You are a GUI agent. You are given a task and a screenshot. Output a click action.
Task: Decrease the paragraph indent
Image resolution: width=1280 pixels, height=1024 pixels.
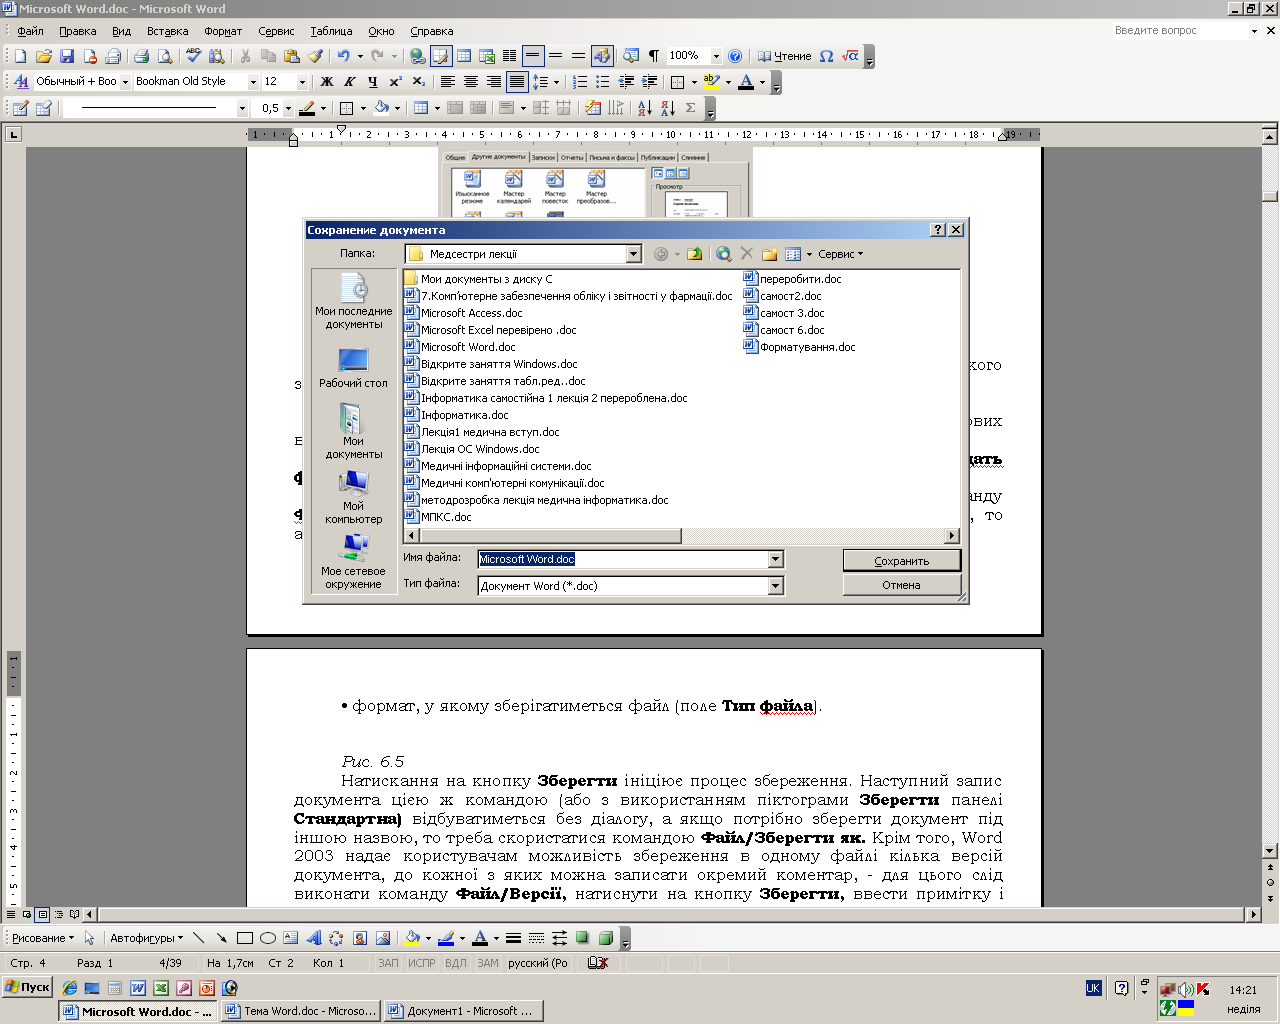627,82
